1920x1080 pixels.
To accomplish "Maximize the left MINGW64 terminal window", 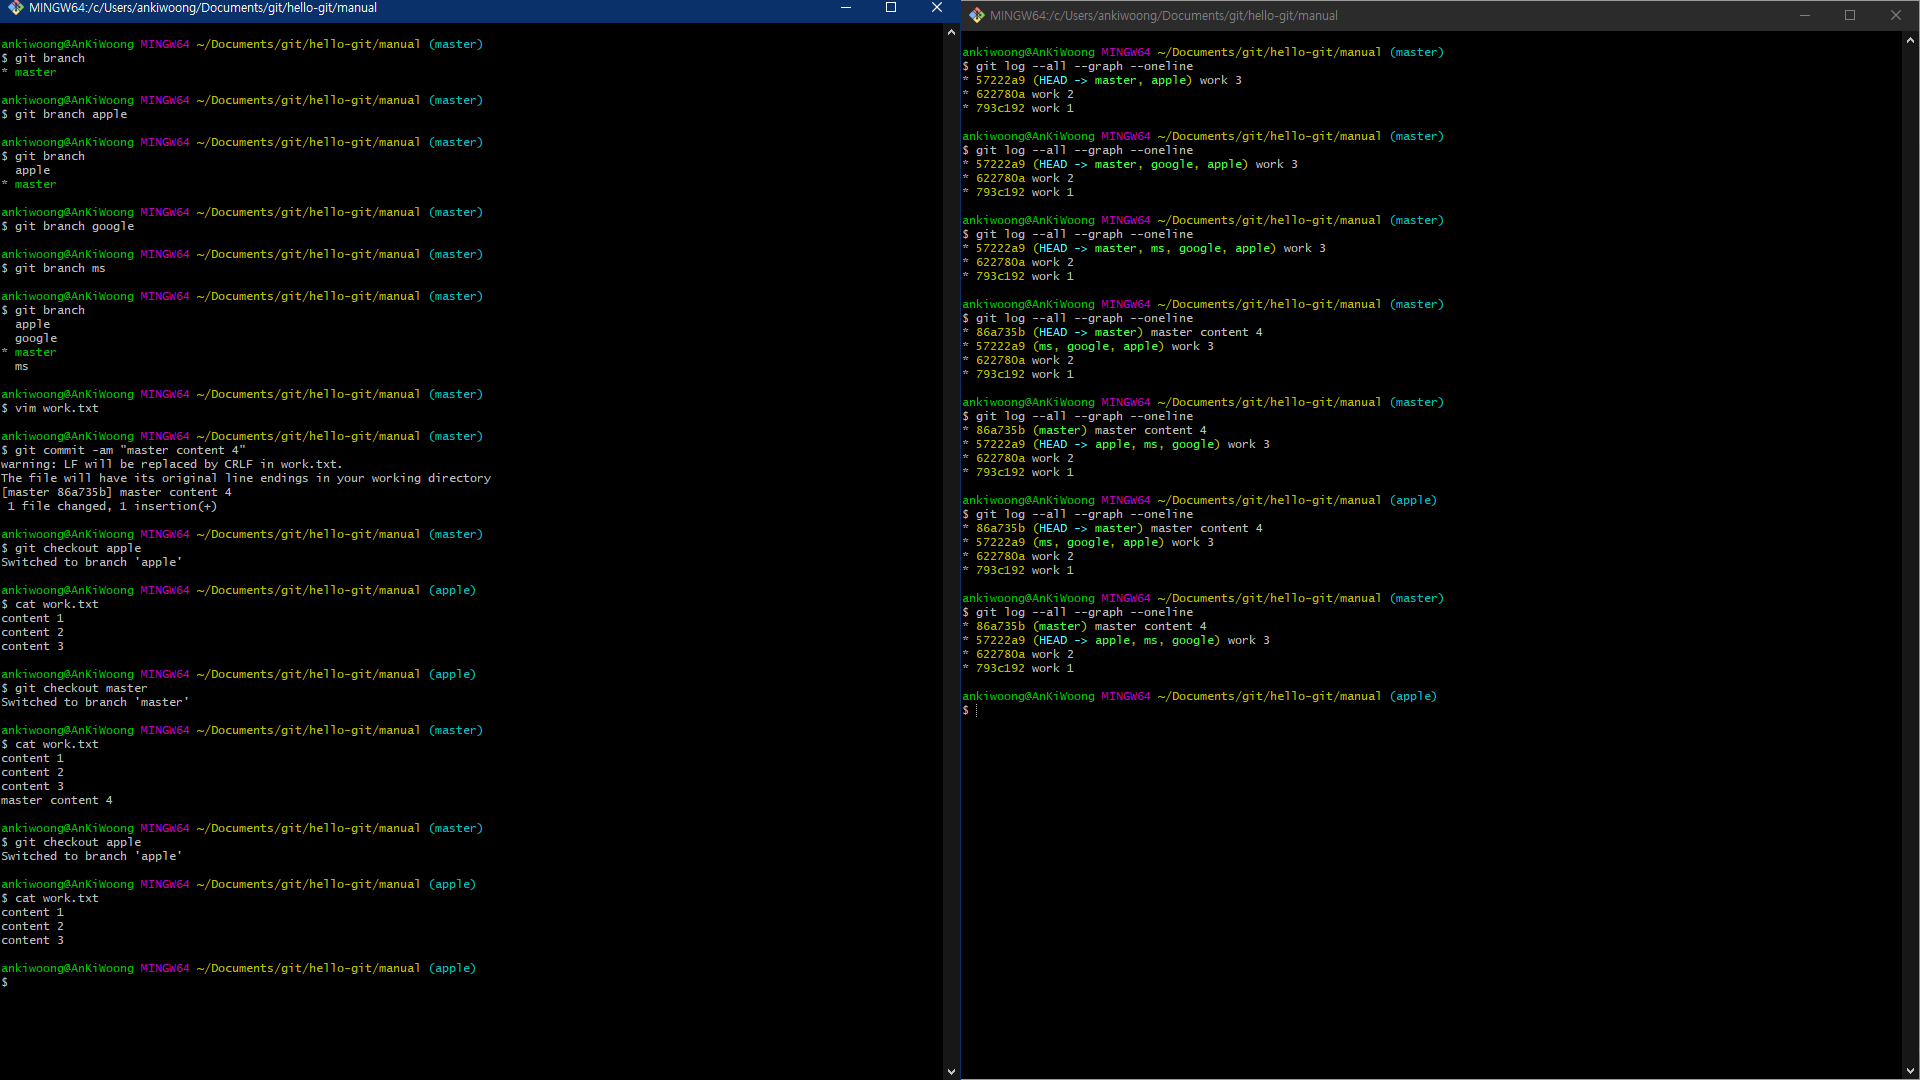I will (891, 8).
